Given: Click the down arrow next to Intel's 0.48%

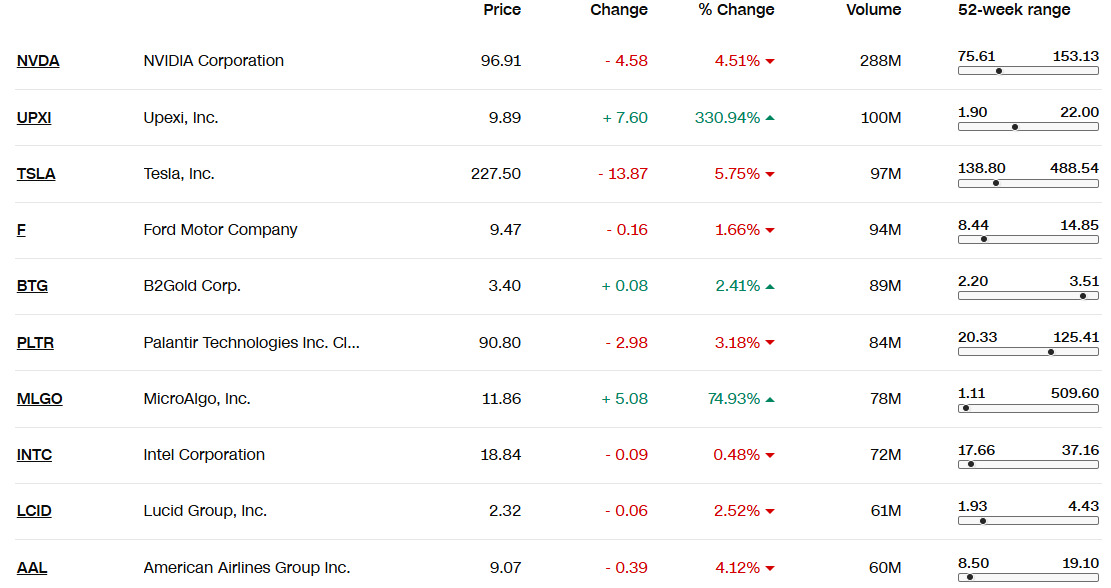Looking at the screenshot, I should click(770, 456).
